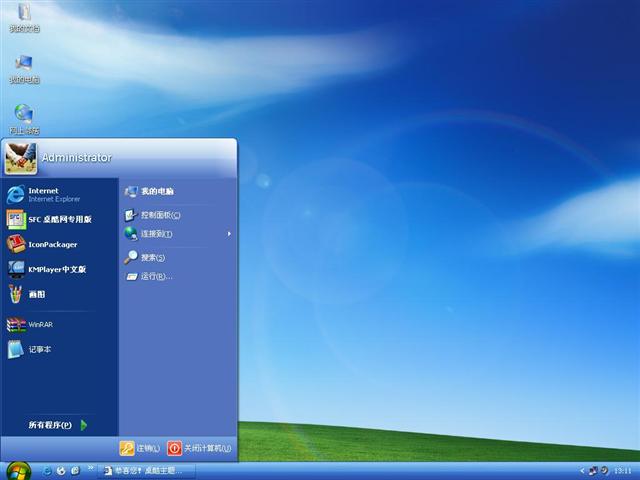
Task: Click 注销(L) log off button
Action: pyautogui.click(x=140, y=448)
